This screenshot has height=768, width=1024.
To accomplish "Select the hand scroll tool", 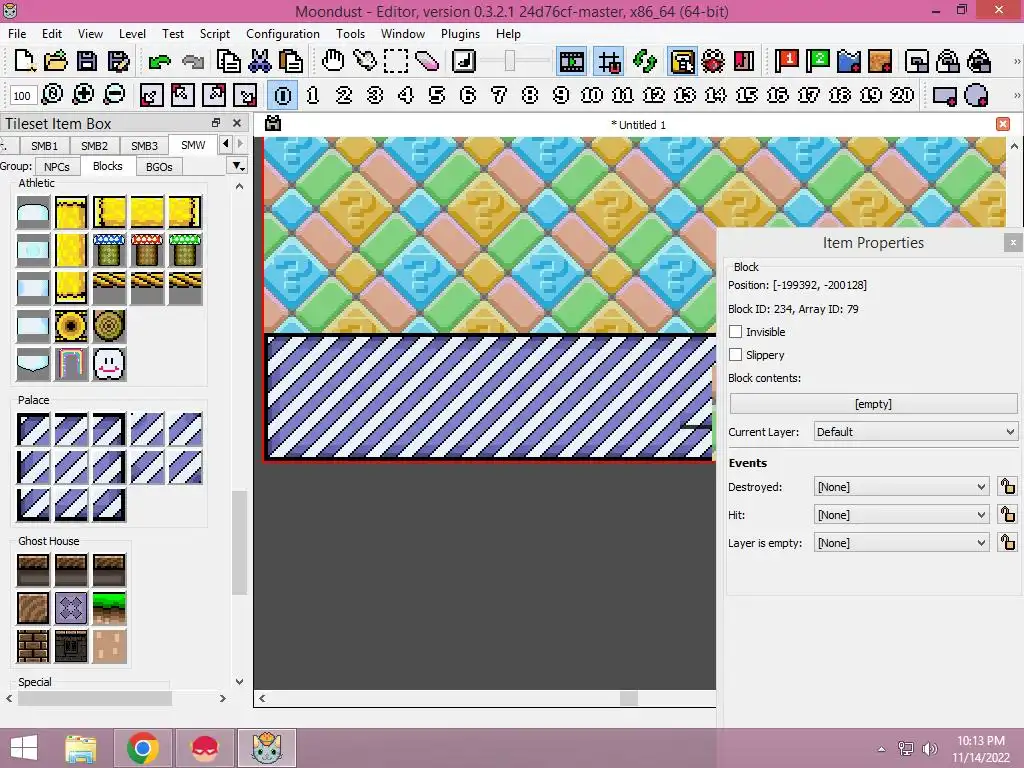I will coord(332,61).
